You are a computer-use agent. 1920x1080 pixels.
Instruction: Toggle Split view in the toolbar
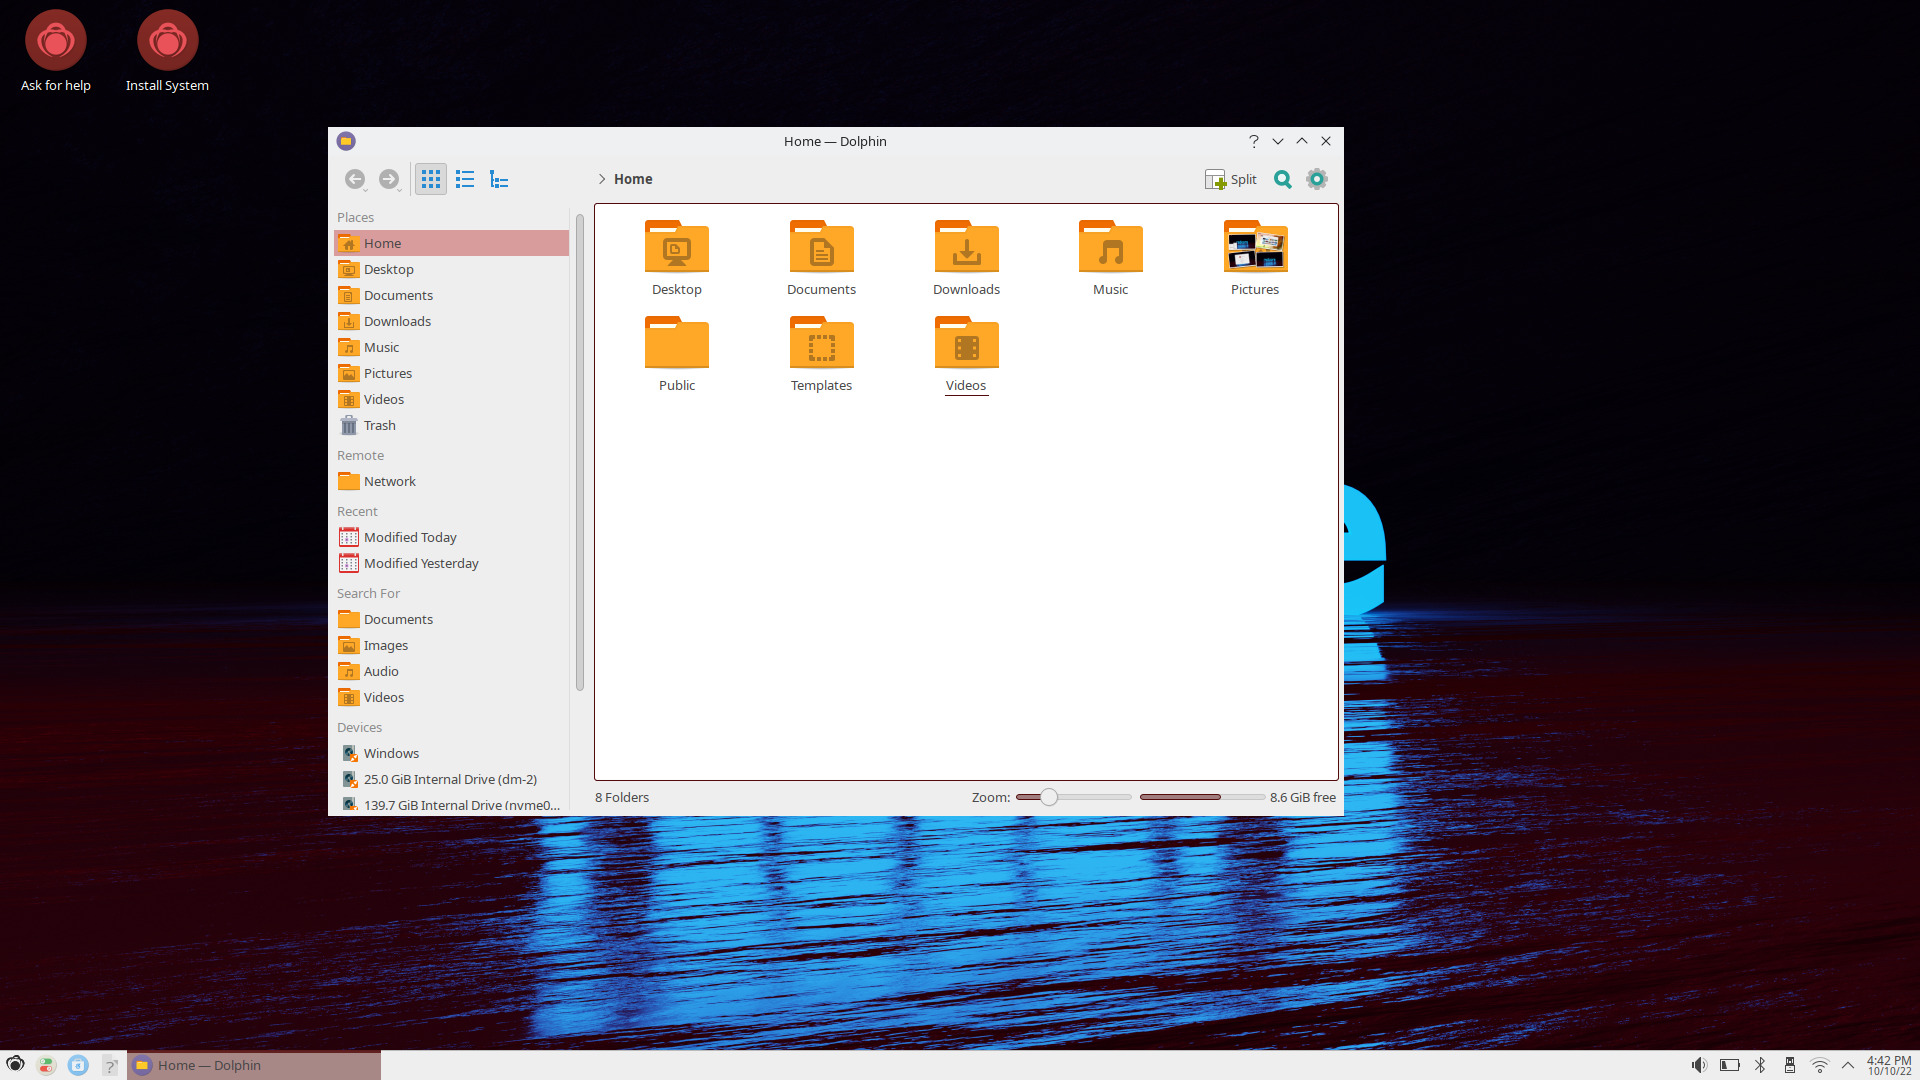1230,179
